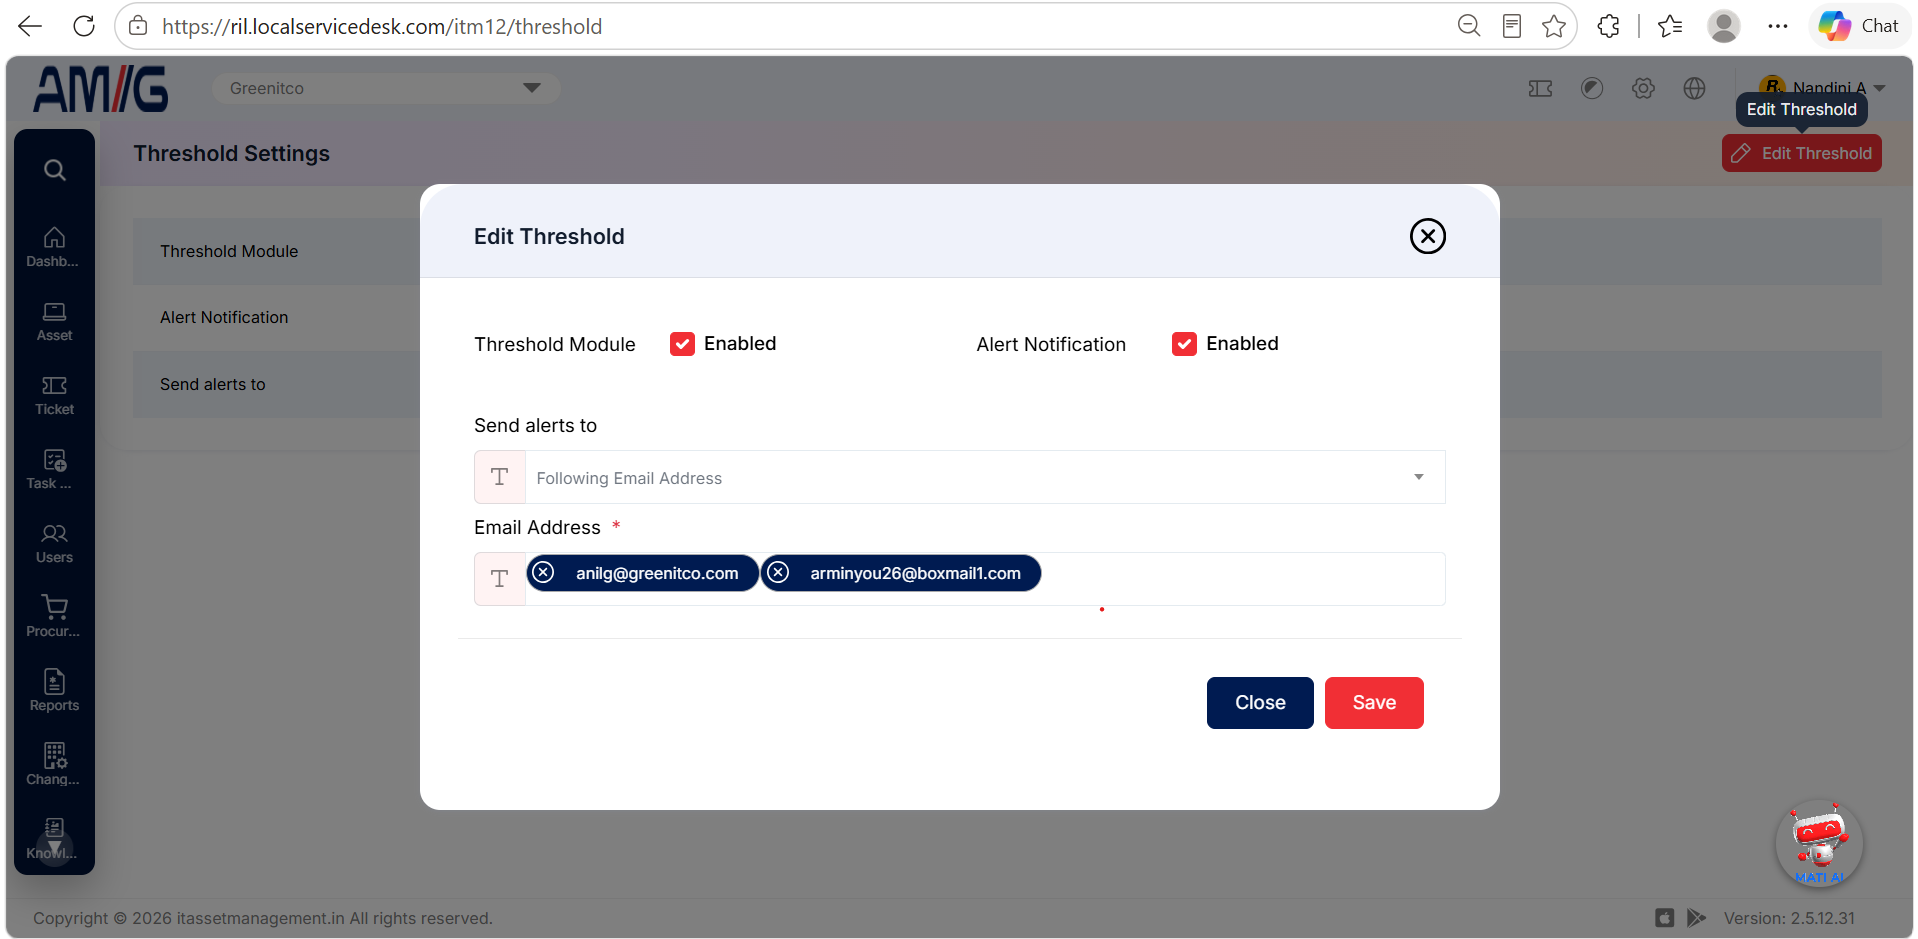Click the theme icon in top header
The height and width of the screenshot is (939, 1918).
tap(1592, 89)
